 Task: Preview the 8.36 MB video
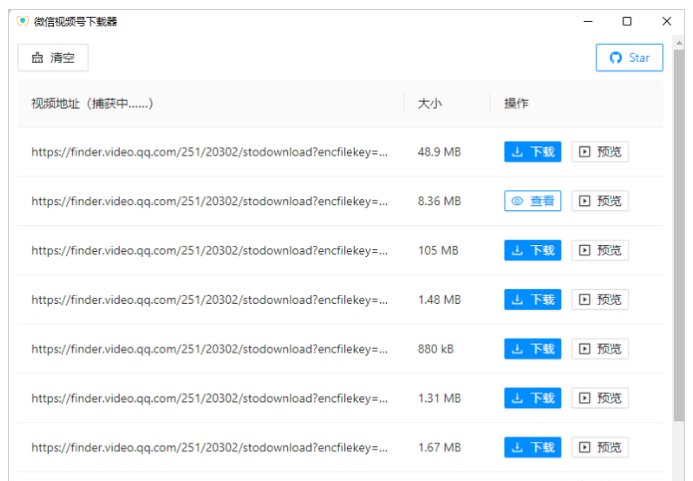point(600,201)
